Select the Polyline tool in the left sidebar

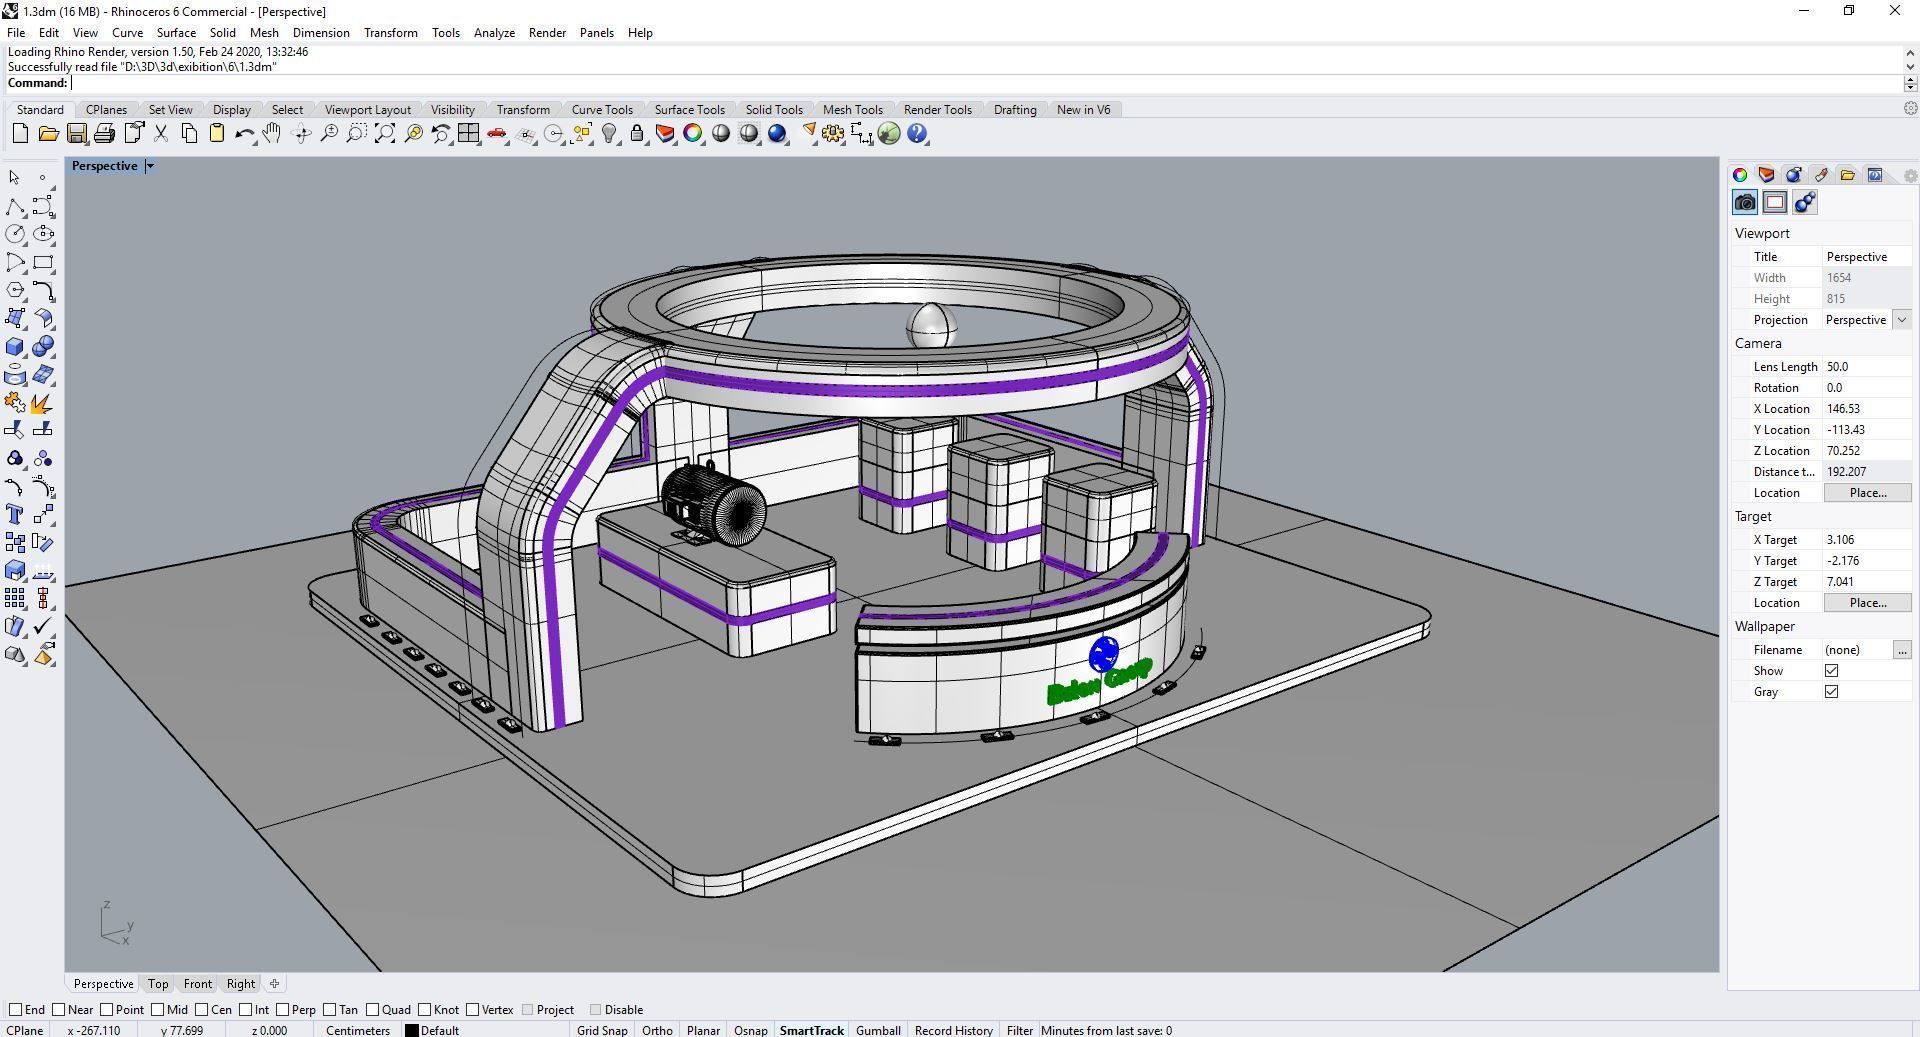tap(15, 206)
